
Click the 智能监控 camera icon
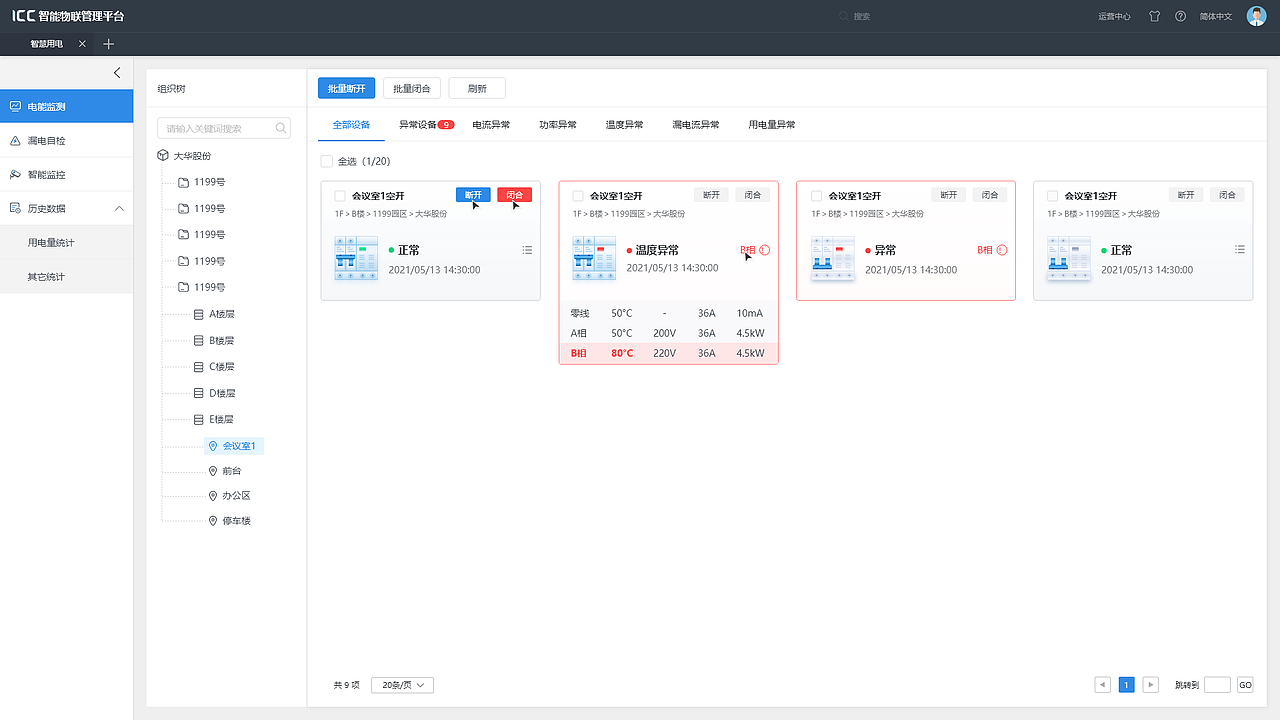[15, 175]
